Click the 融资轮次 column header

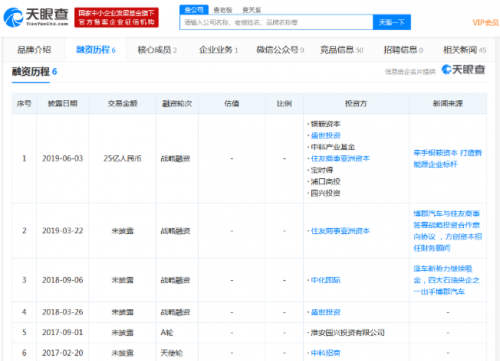pyautogui.click(x=177, y=104)
